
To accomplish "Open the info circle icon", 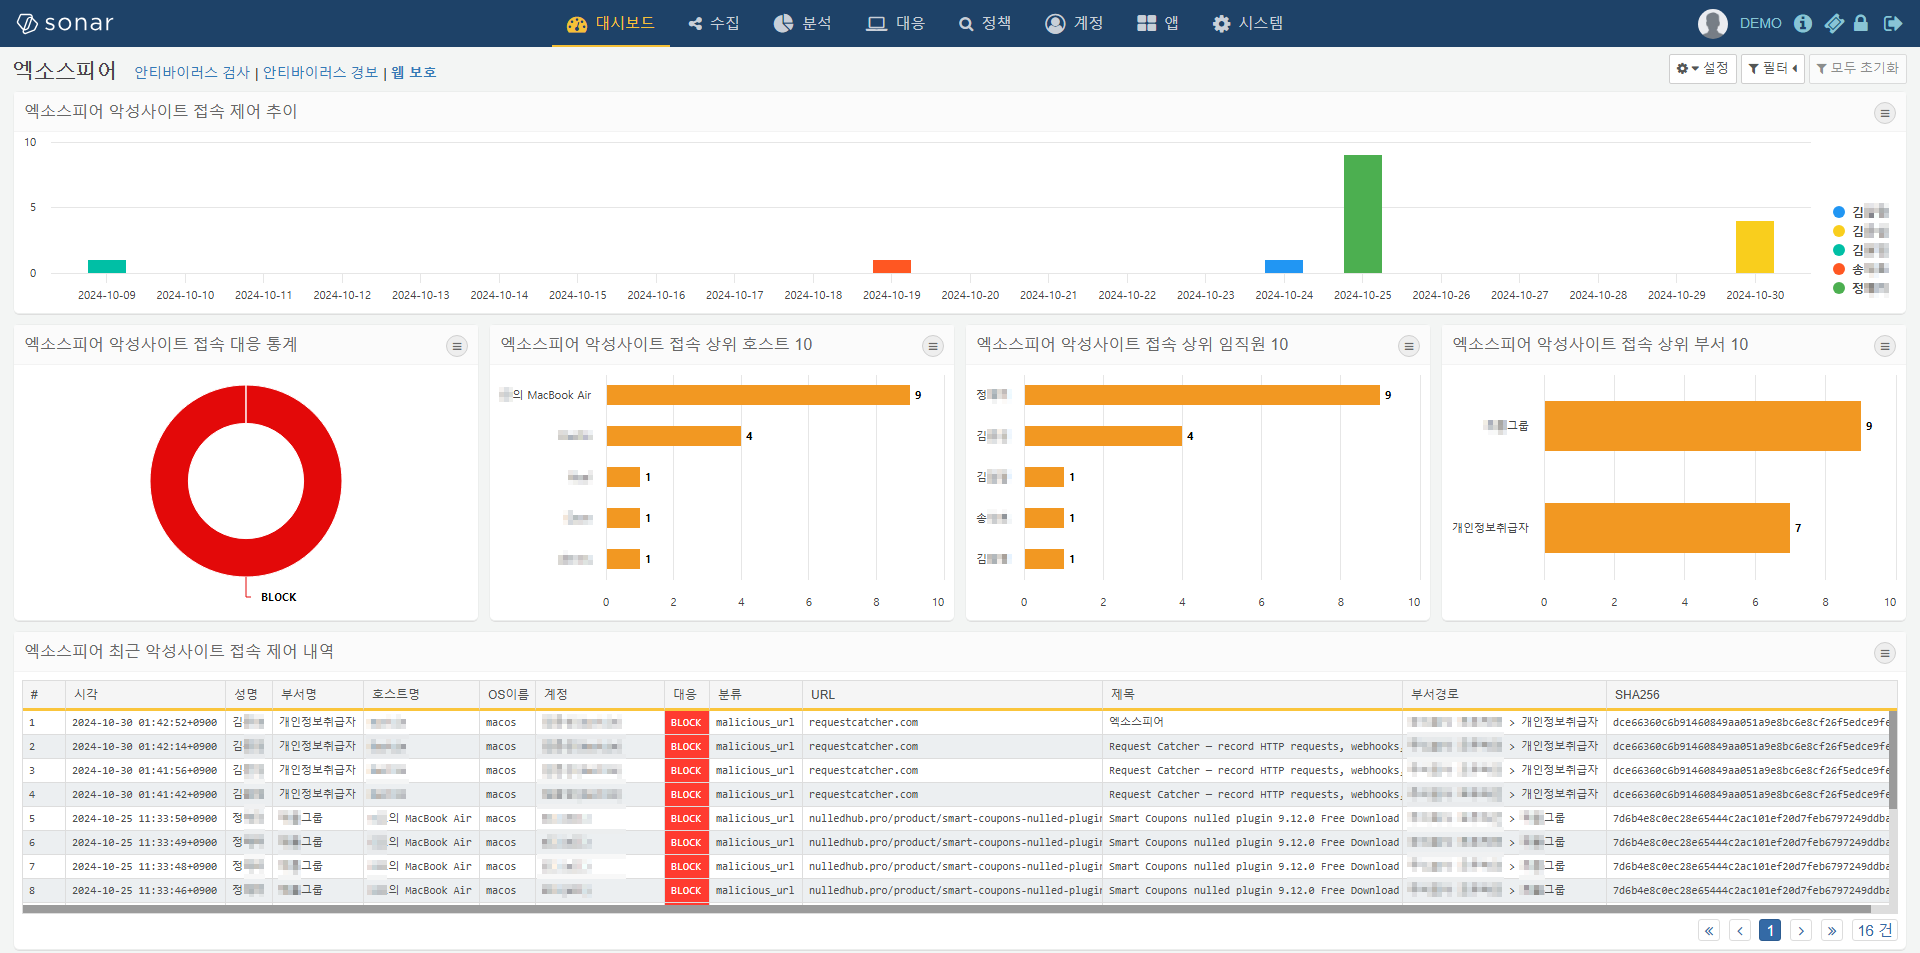I will [x=1803, y=23].
